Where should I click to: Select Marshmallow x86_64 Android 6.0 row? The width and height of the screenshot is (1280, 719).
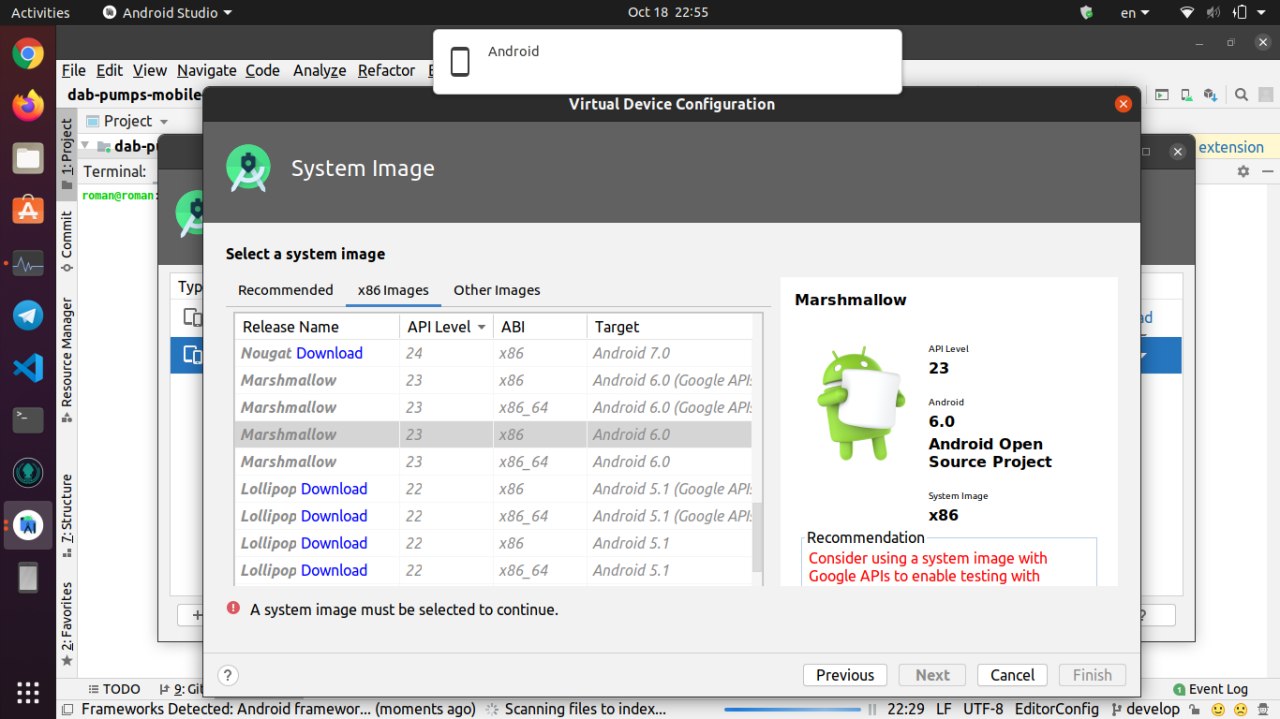pyautogui.click(x=493, y=462)
